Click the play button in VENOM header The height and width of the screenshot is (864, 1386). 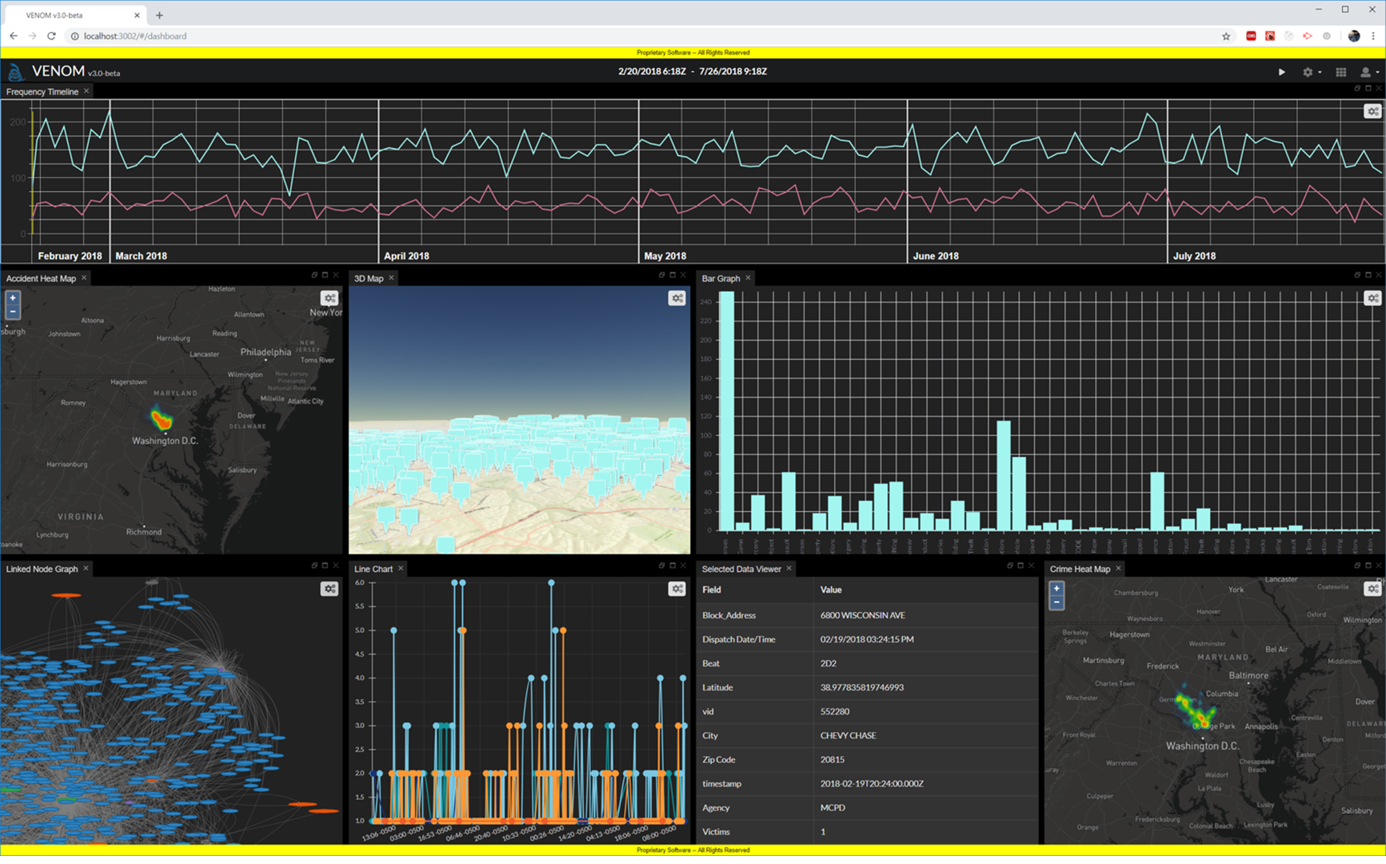(1282, 72)
